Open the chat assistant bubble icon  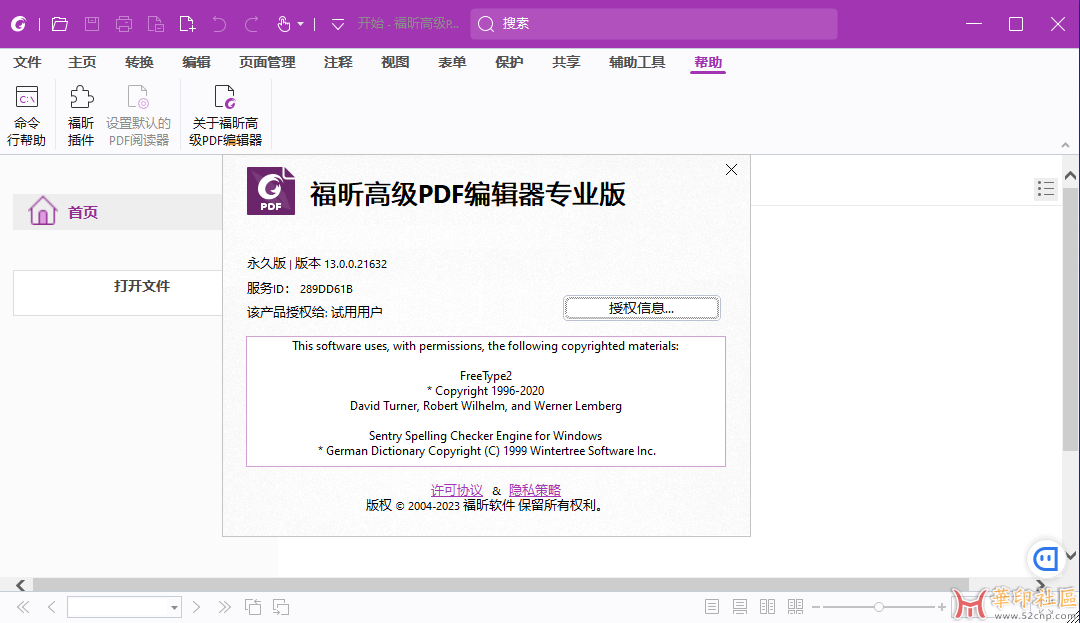(1046, 558)
